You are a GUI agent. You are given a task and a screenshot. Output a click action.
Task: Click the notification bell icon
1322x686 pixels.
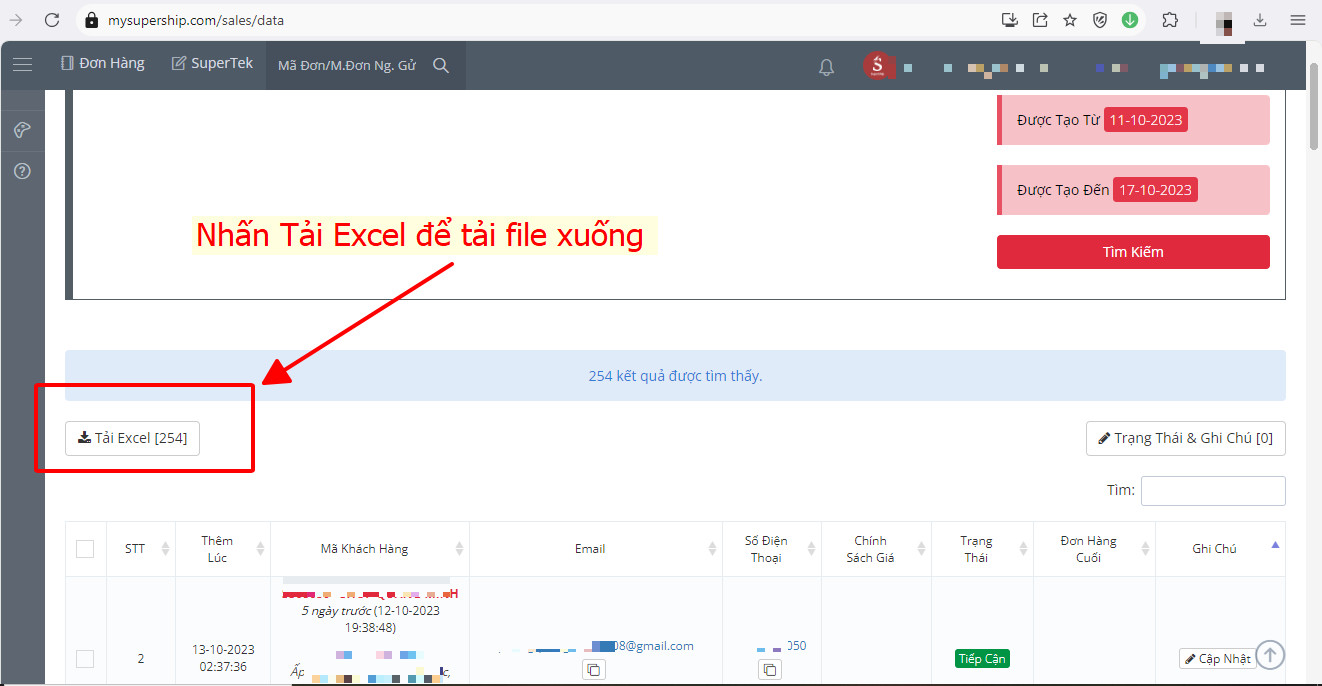pyautogui.click(x=826, y=67)
